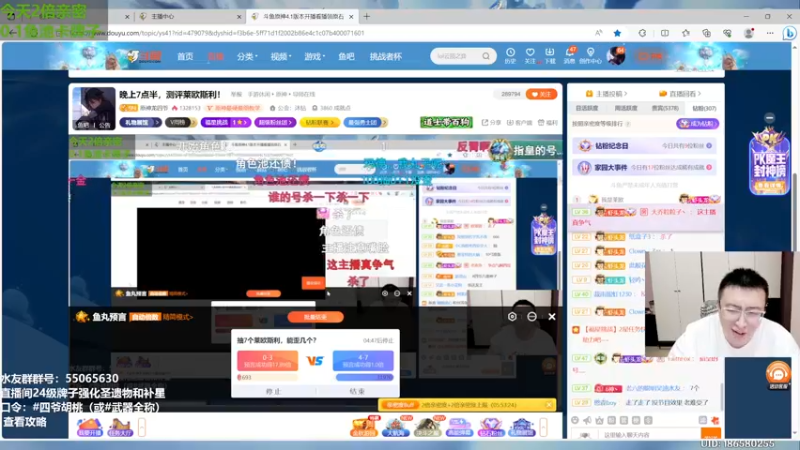The image size is (800, 450).
Task: Toggle the 自动倍数 label in 鱼丸预言
Action: coord(145,317)
